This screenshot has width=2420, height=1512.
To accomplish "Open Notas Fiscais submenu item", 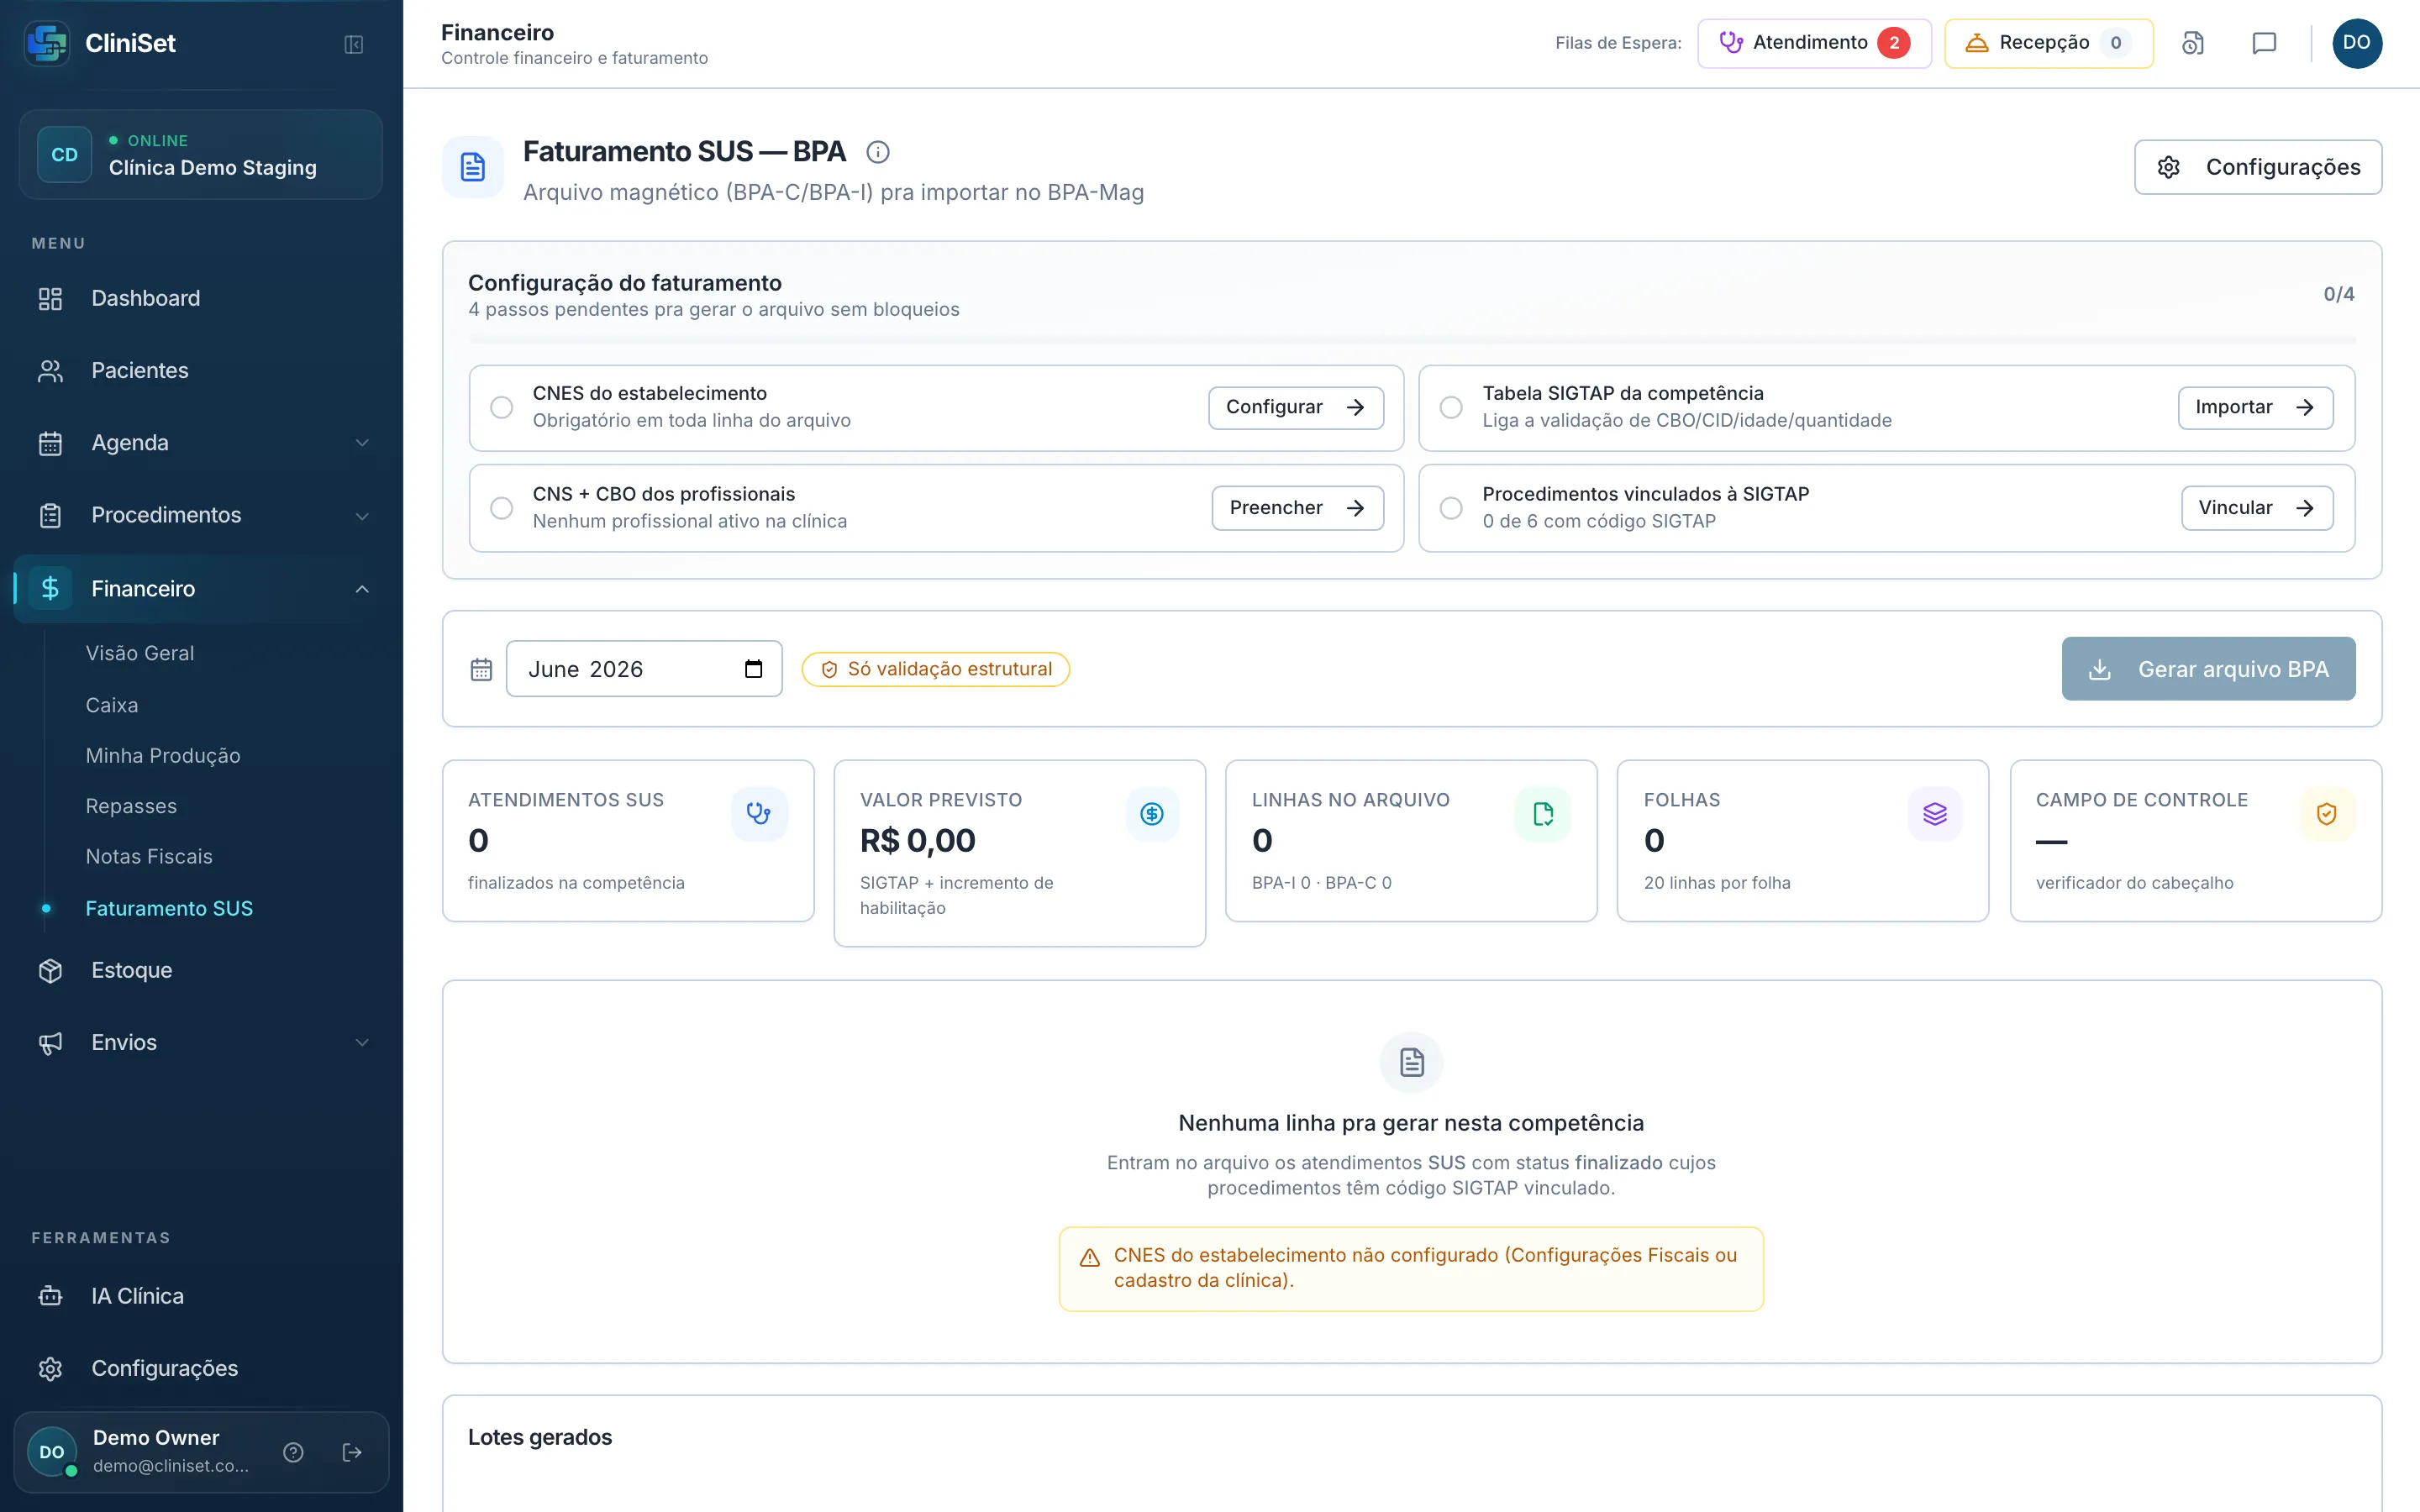I will (149, 856).
